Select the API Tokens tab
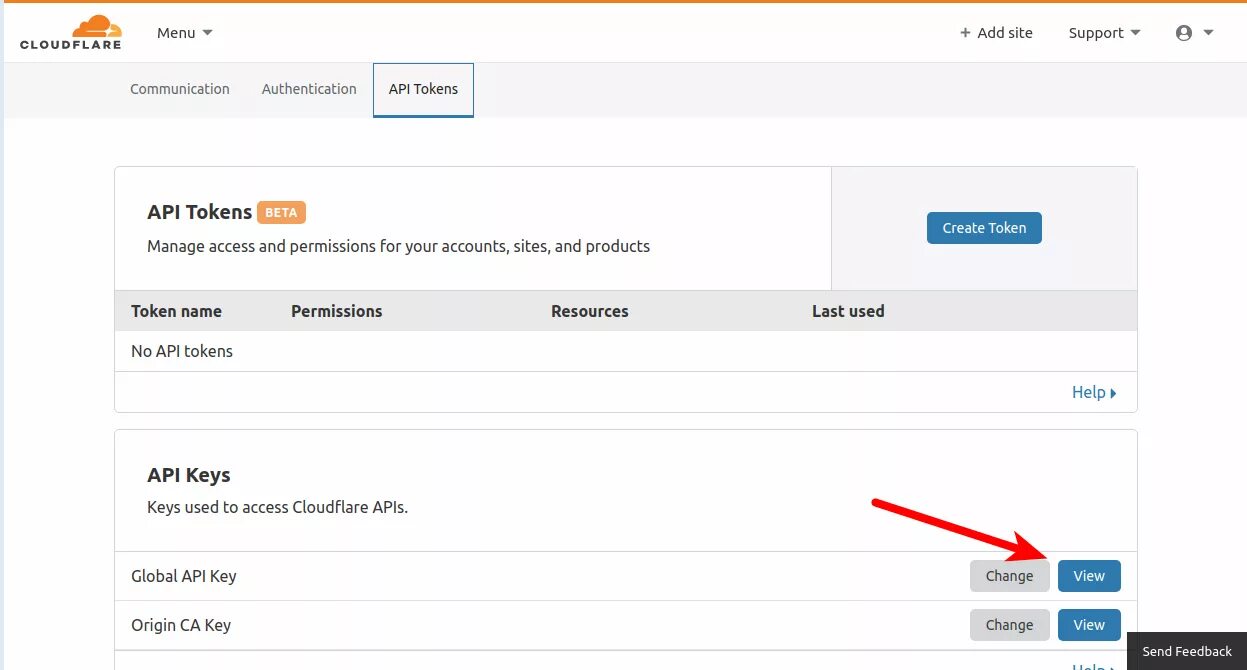The width and height of the screenshot is (1247, 670). (423, 90)
